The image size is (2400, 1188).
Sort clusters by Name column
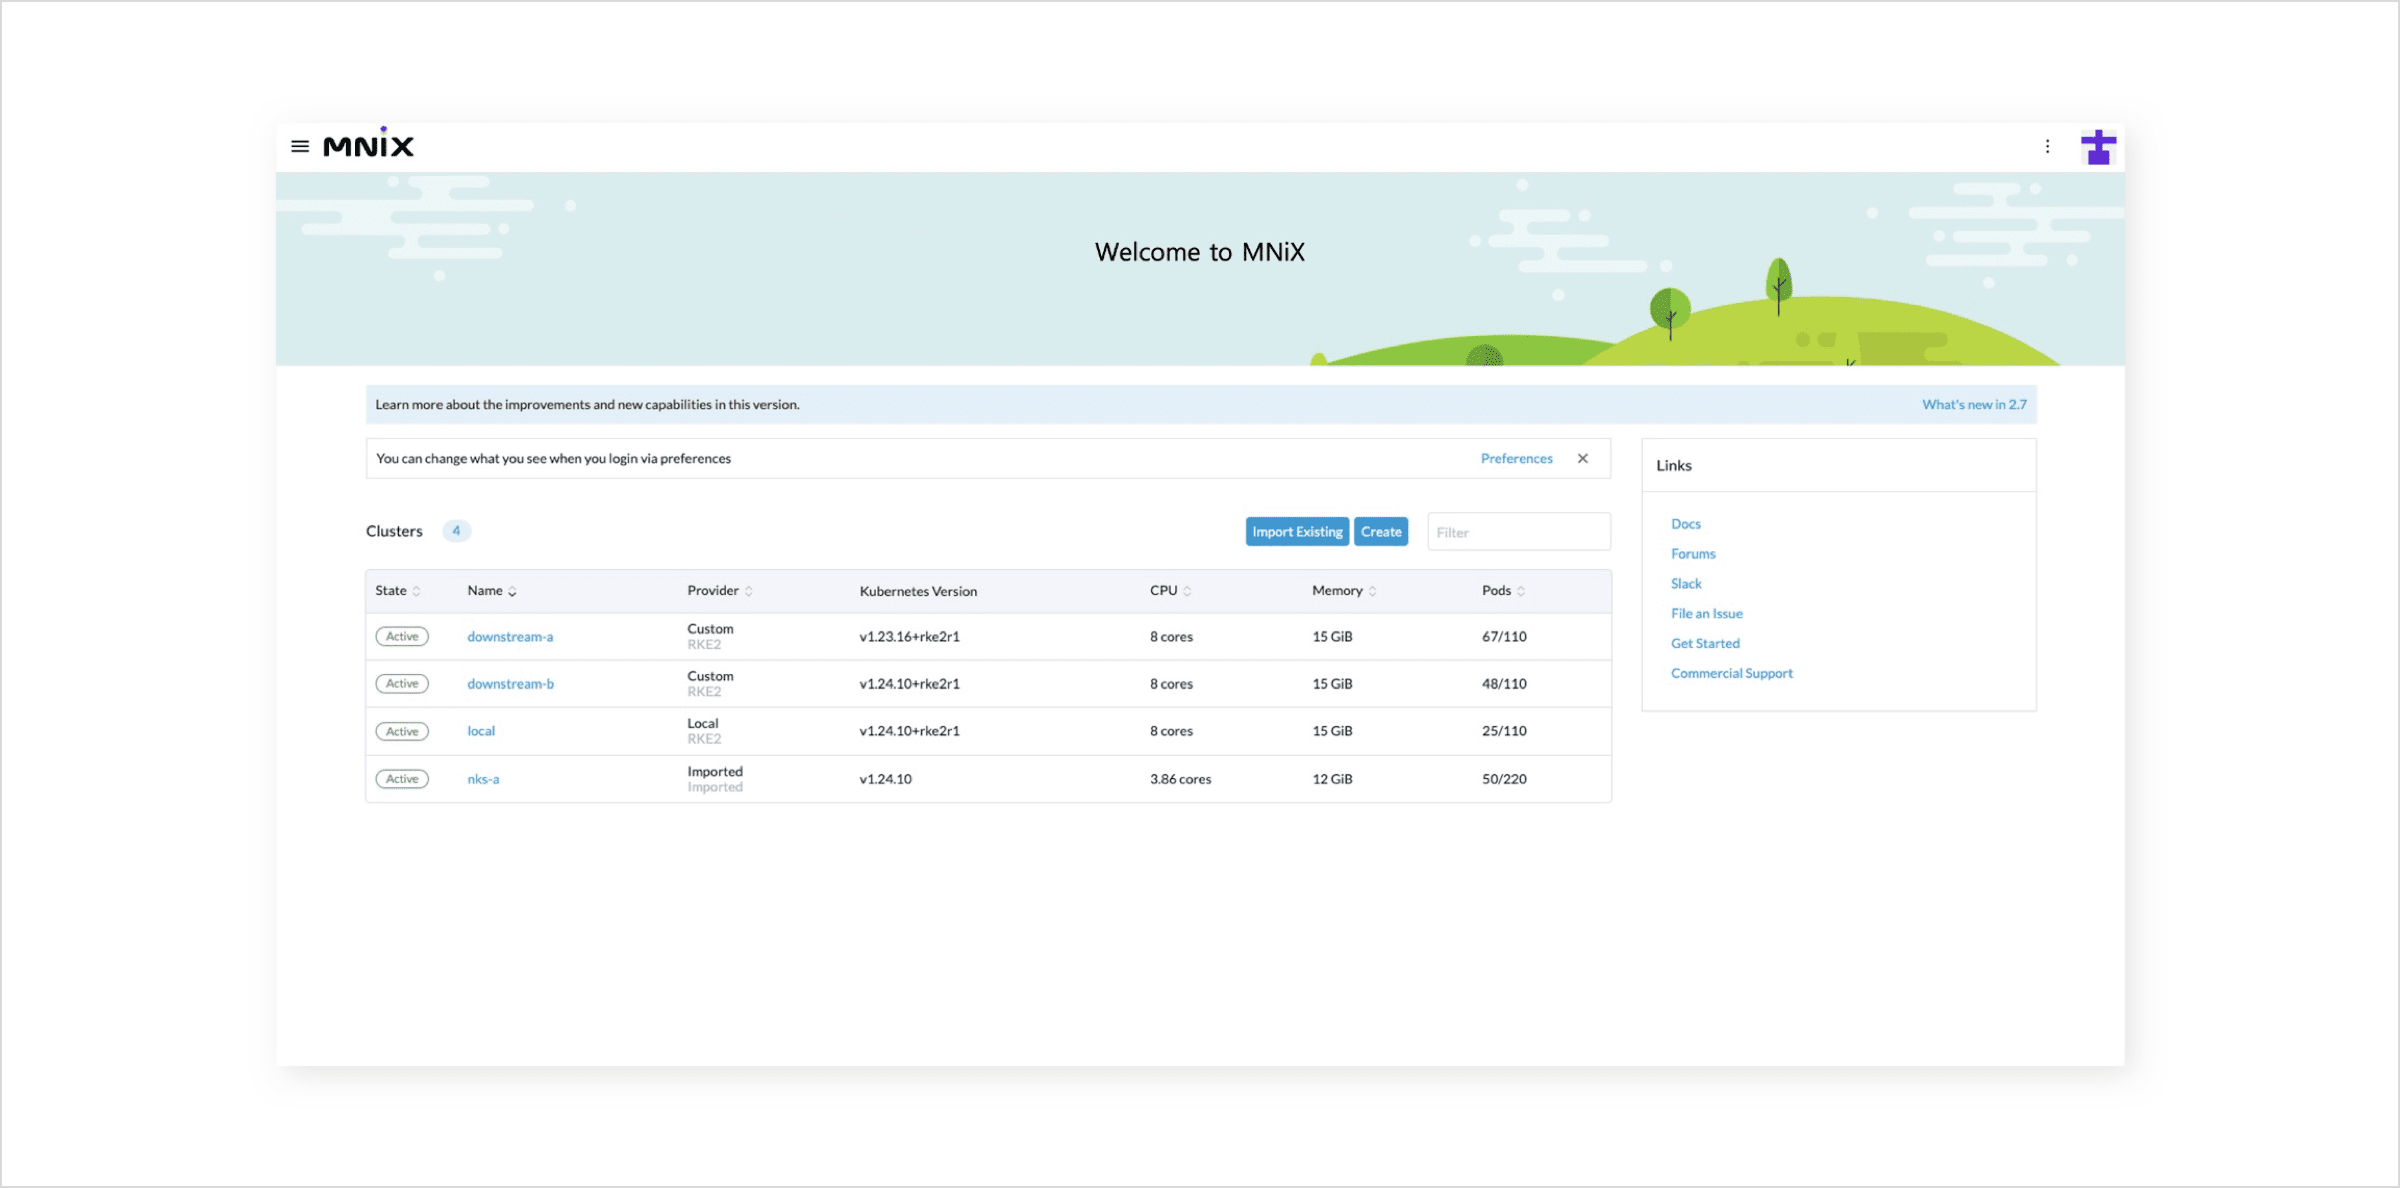point(491,591)
